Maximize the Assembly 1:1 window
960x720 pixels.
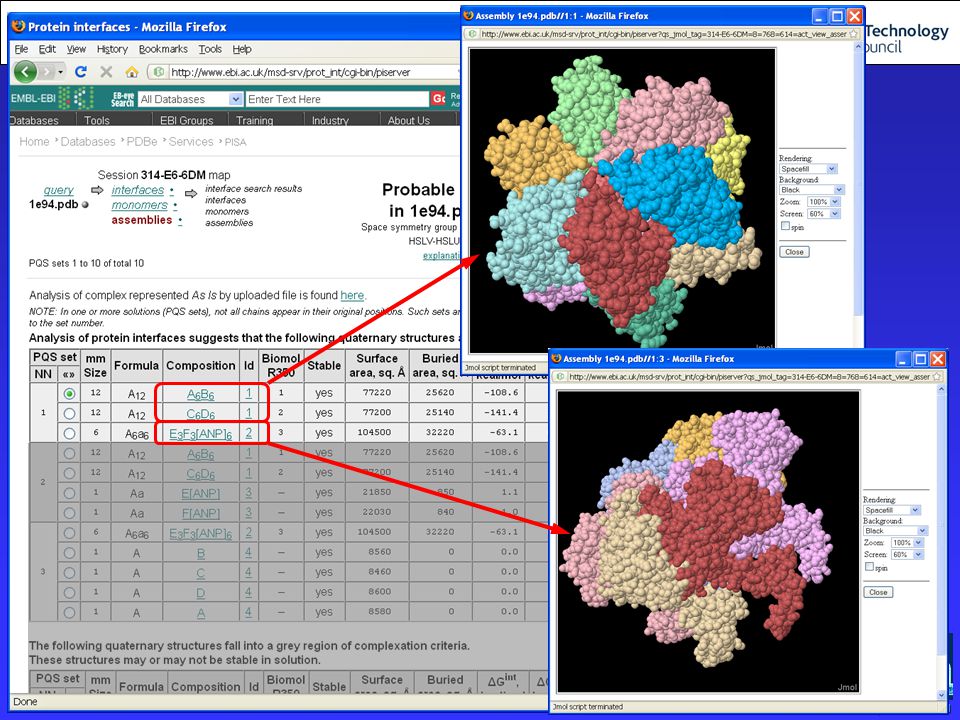837,16
